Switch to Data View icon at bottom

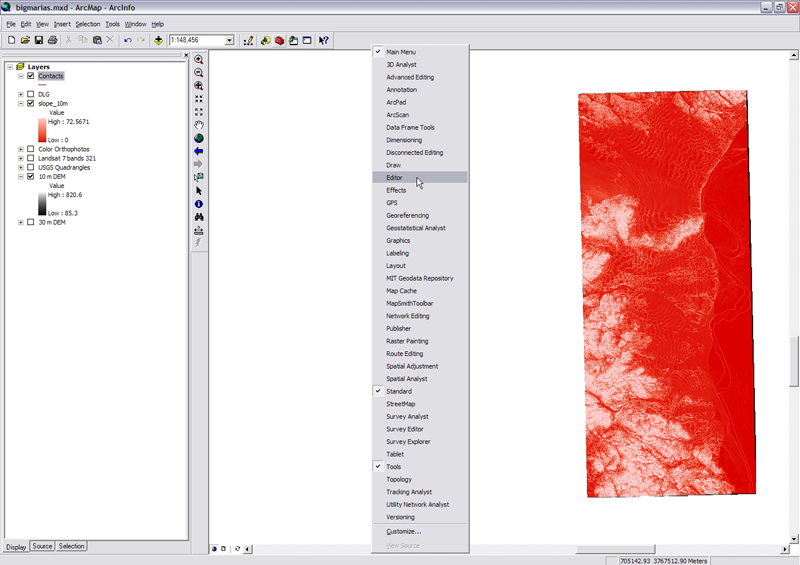[214, 549]
